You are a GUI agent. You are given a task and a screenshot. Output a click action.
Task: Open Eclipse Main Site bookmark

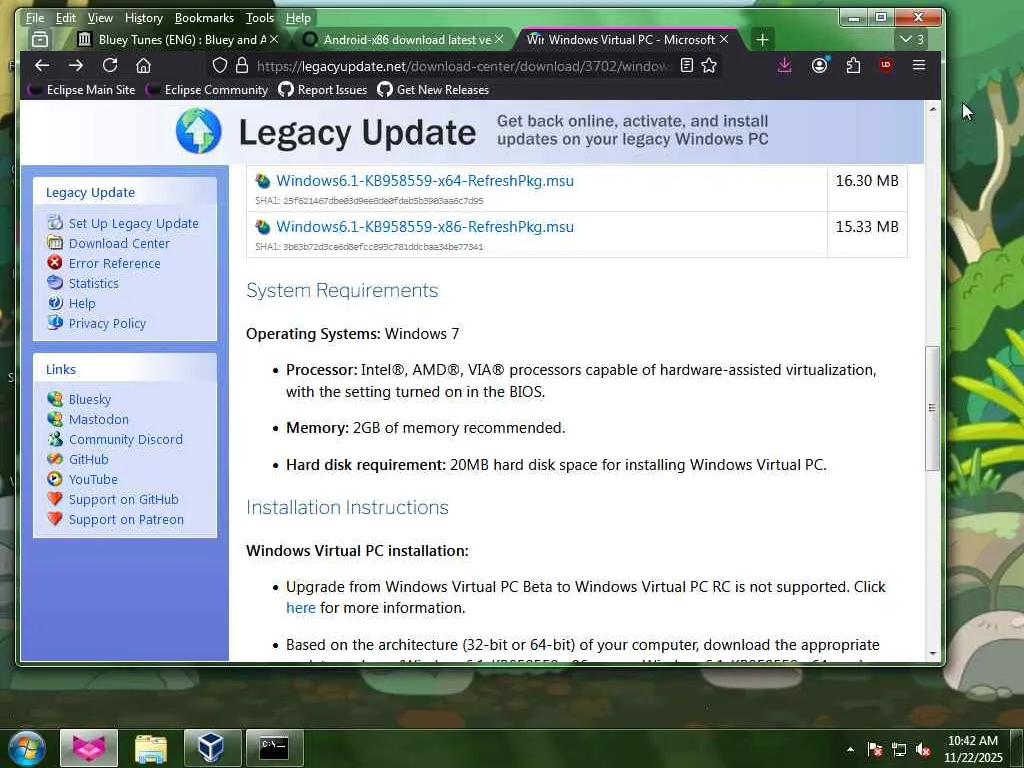(82, 89)
